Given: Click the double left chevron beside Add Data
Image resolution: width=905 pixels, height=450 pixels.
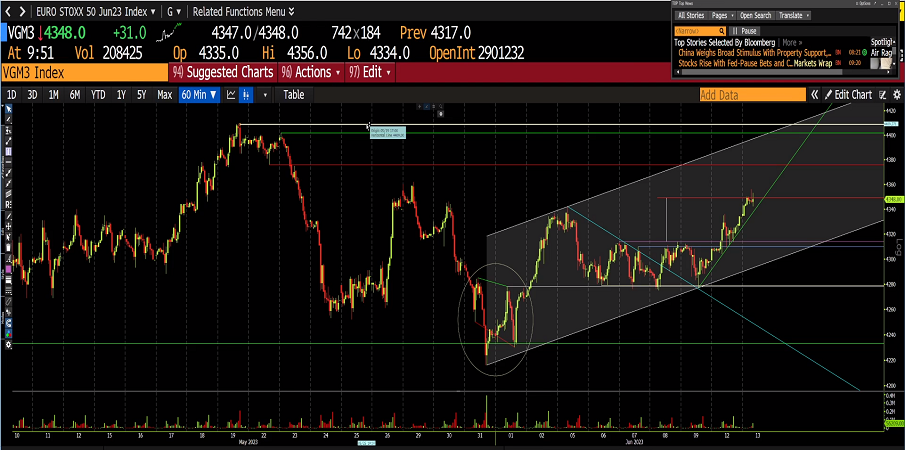Looking at the screenshot, I should 814,95.
